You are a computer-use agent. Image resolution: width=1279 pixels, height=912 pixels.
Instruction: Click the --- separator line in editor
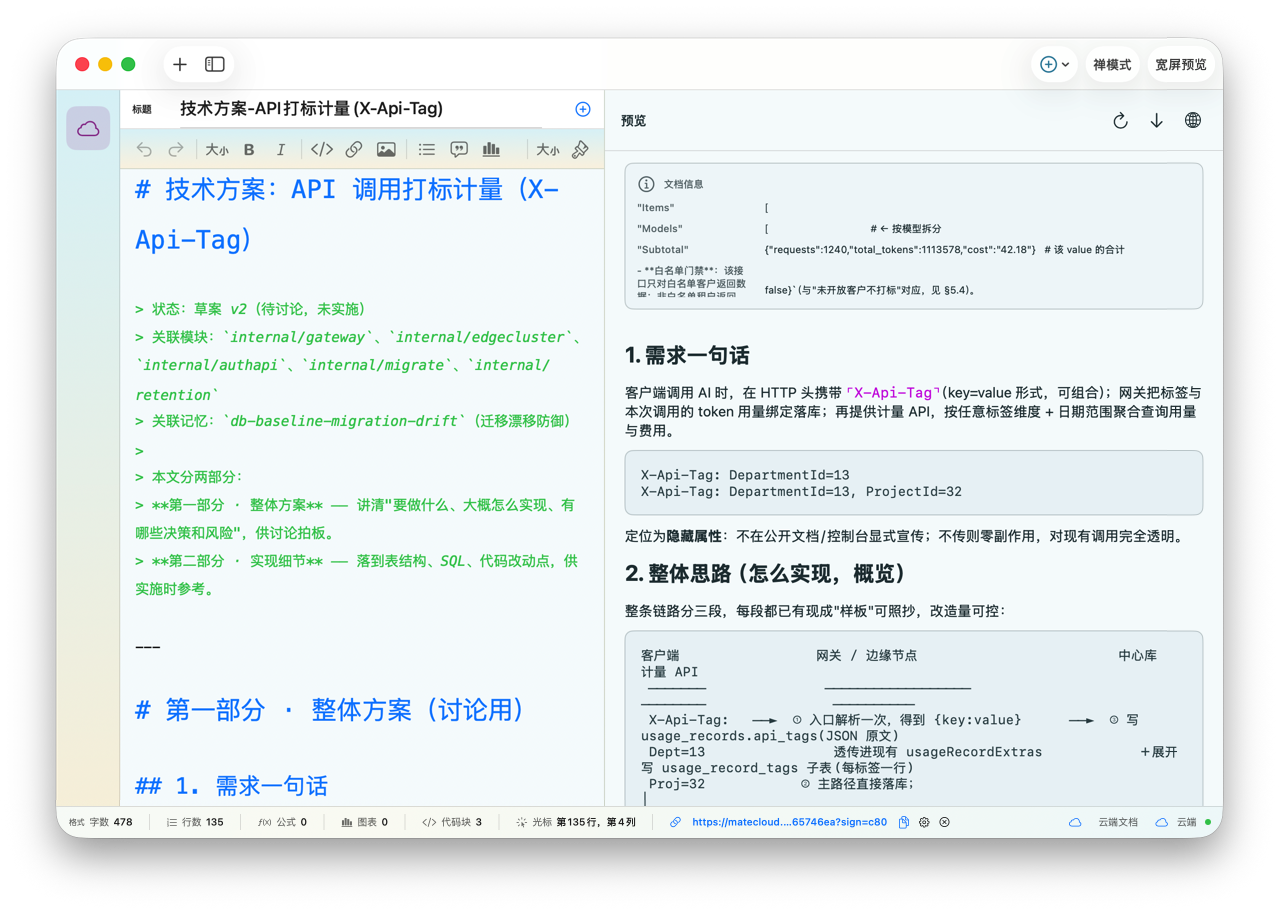pos(148,647)
